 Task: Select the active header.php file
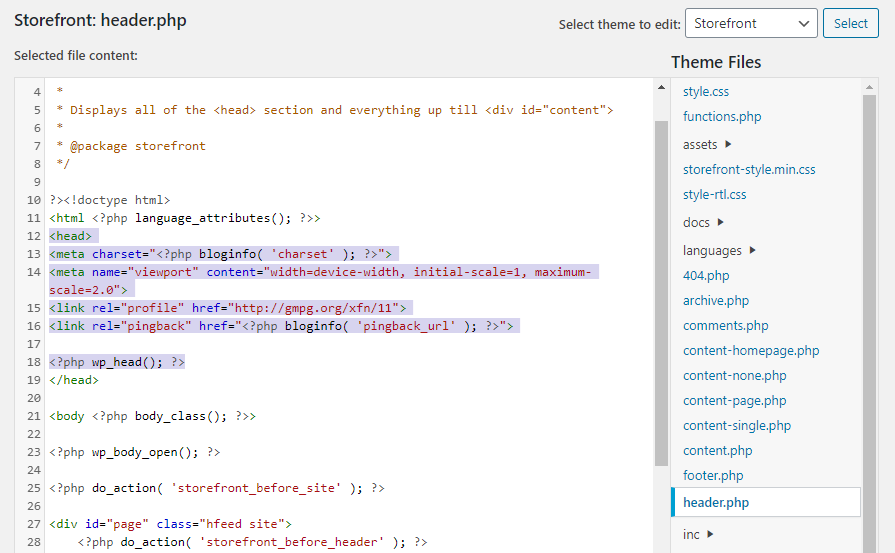pos(766,502)
